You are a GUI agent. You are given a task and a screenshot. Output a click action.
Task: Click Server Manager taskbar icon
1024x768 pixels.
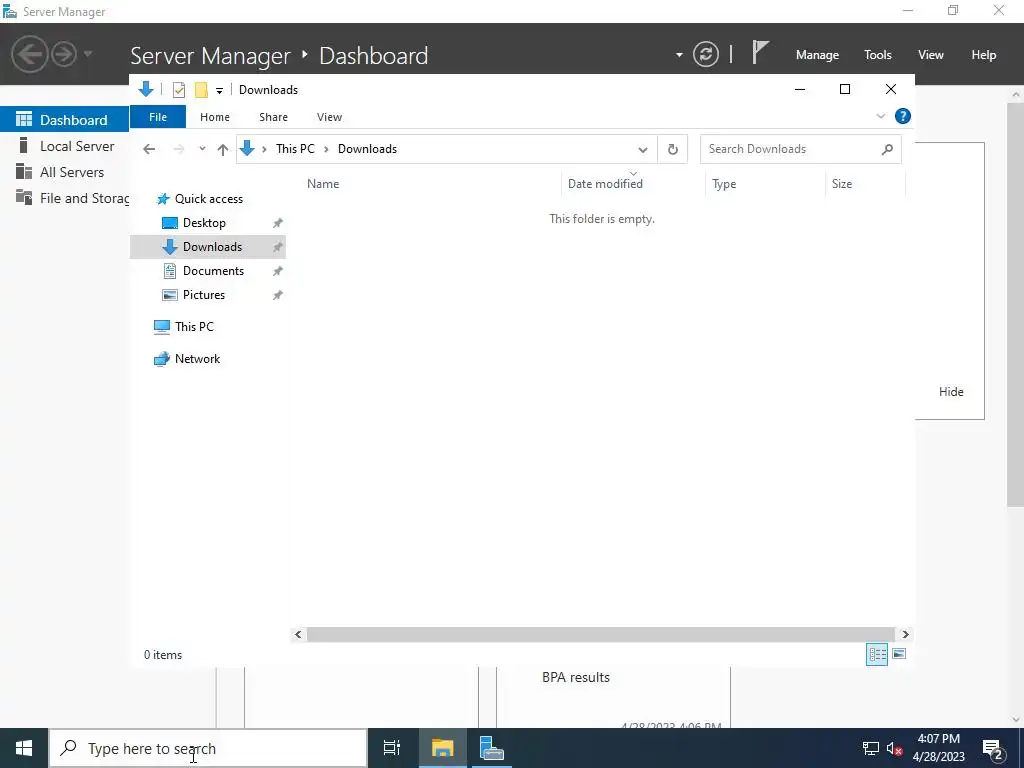[x=491, y=748]
